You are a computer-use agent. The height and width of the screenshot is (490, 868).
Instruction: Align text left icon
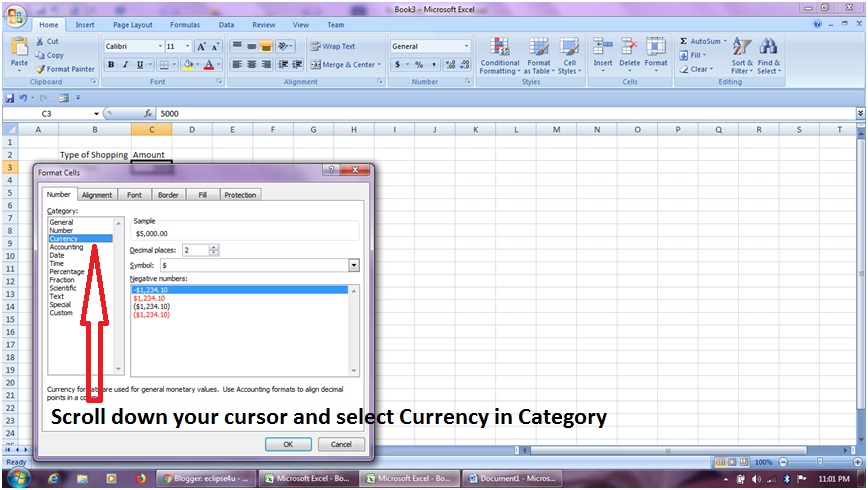[x=237, y=65]
